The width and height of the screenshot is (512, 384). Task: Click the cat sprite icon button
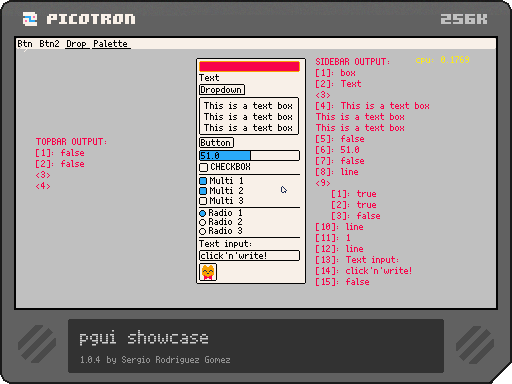coord(208,272)
